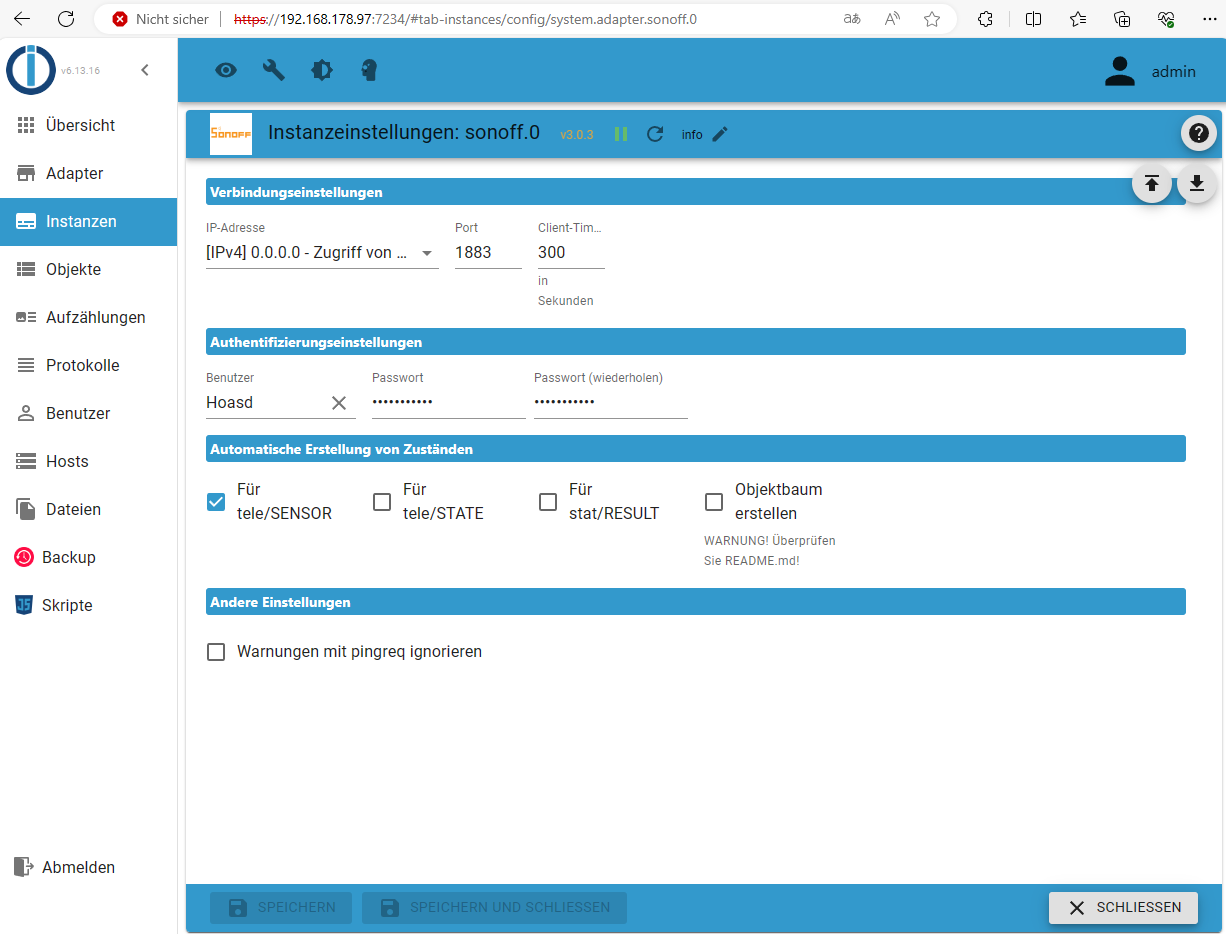Open browser split screen icon
The height and width of the screenshot is (934, 1226).
[1034, 19]
